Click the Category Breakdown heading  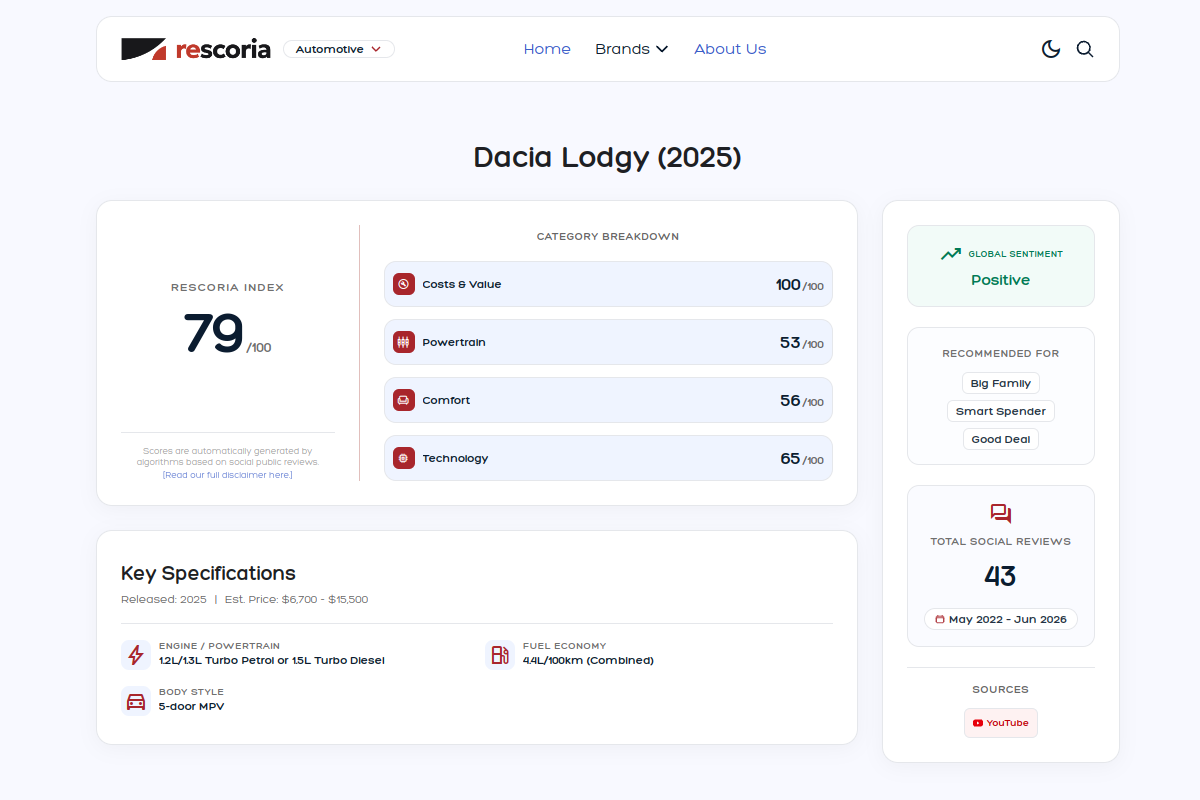click(608, 237)
